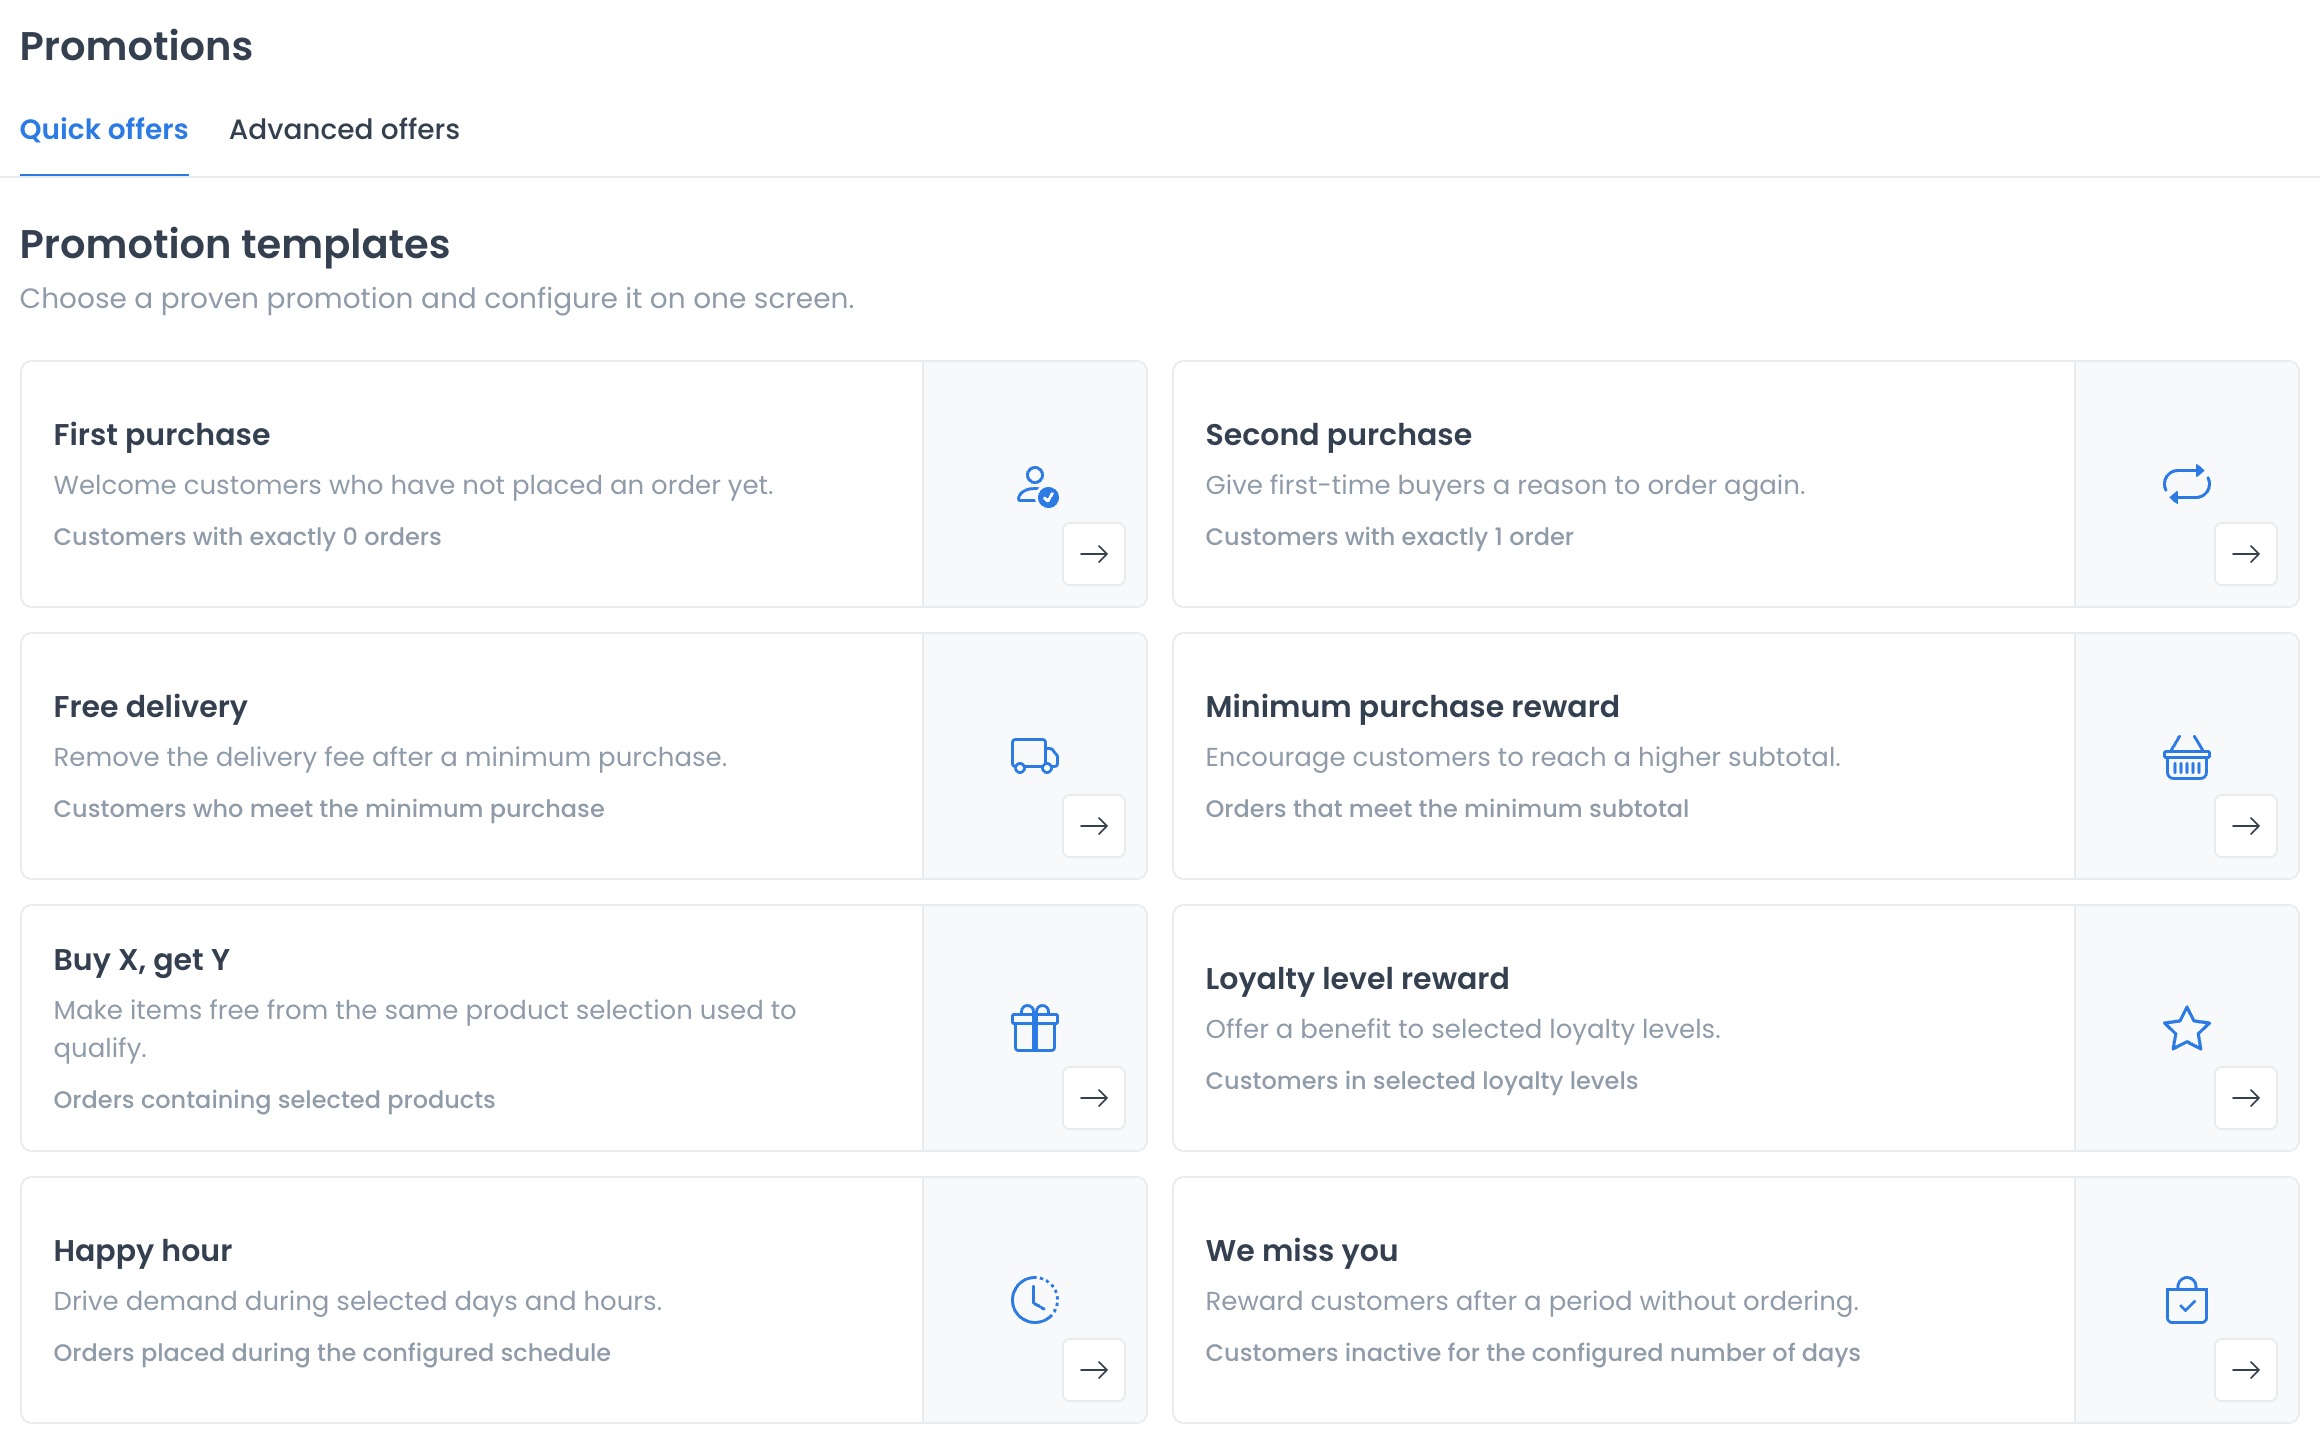Viewport: 2320px width, 1444px height.
Task: Select the Buy X, get Y title
Action: [x=142, y=960]
